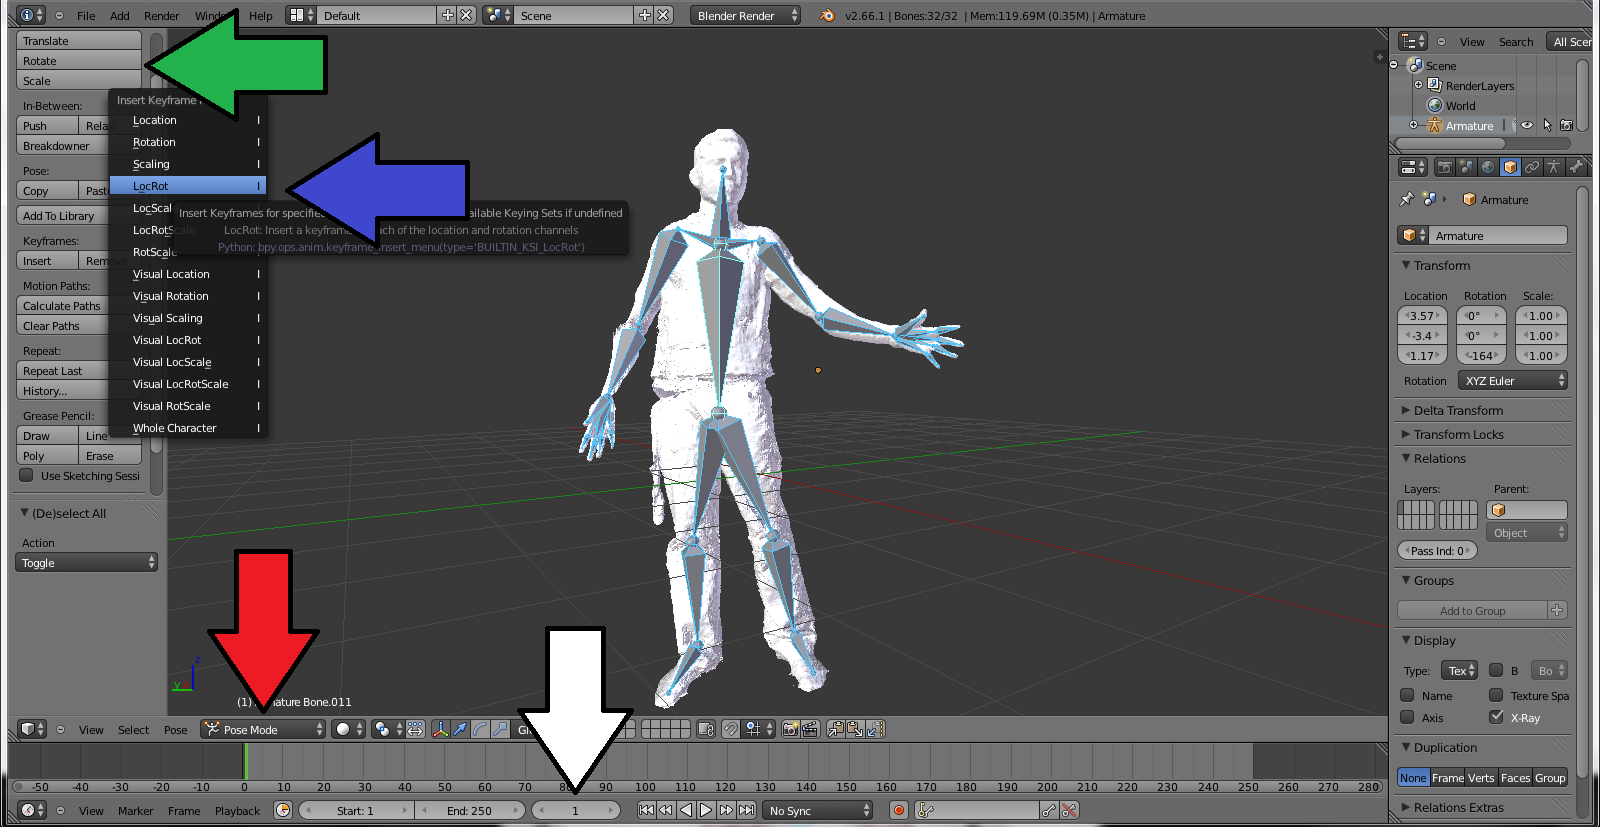Jump to the previous keyframe
1600x827 pixels.
[666, 810]
